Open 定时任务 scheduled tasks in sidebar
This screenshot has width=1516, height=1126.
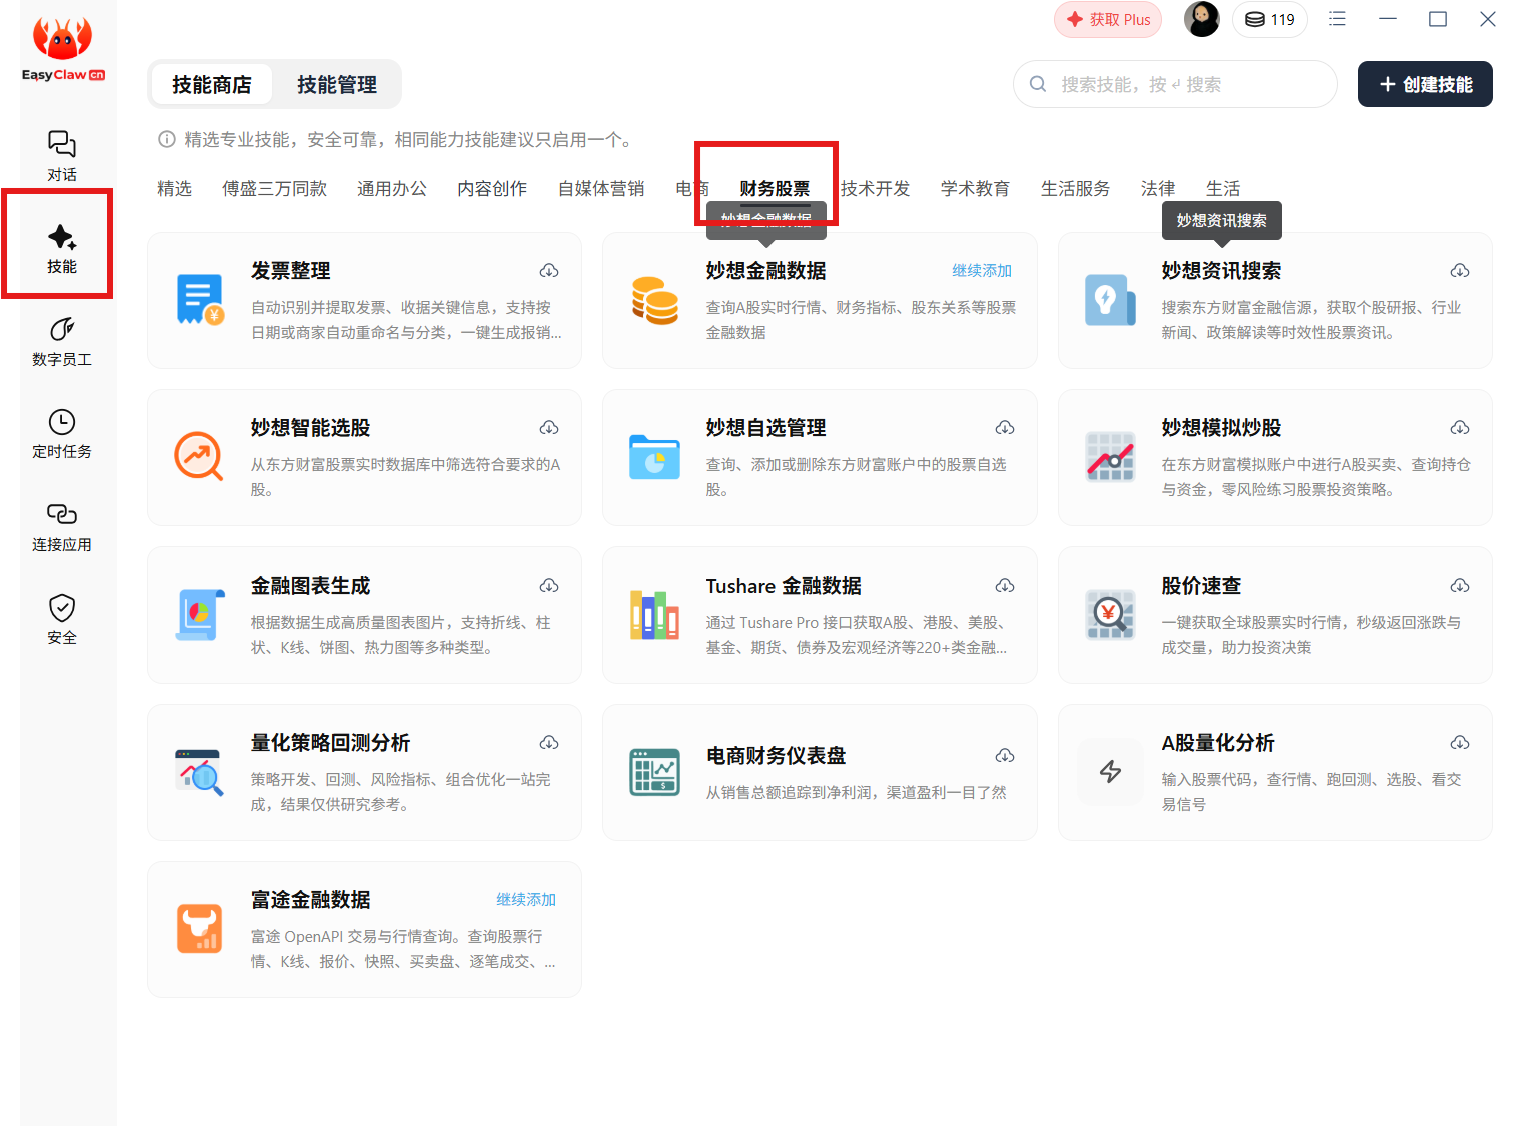(x=62, y=434)
